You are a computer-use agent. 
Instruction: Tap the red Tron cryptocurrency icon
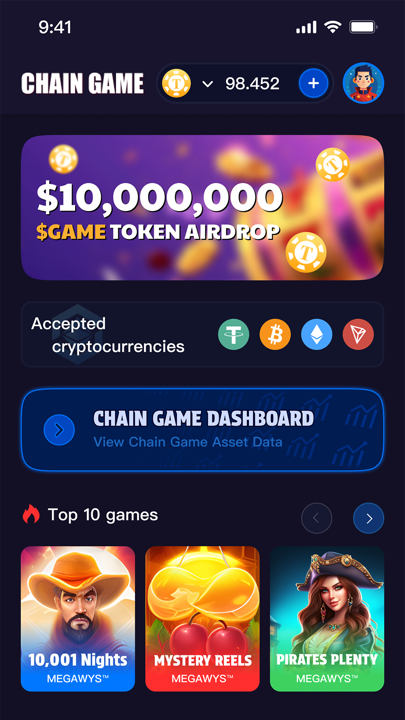358,334
